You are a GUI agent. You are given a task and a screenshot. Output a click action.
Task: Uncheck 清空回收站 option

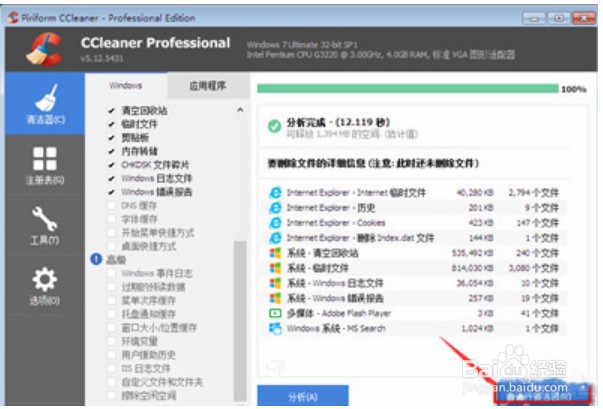coord(111,111)
